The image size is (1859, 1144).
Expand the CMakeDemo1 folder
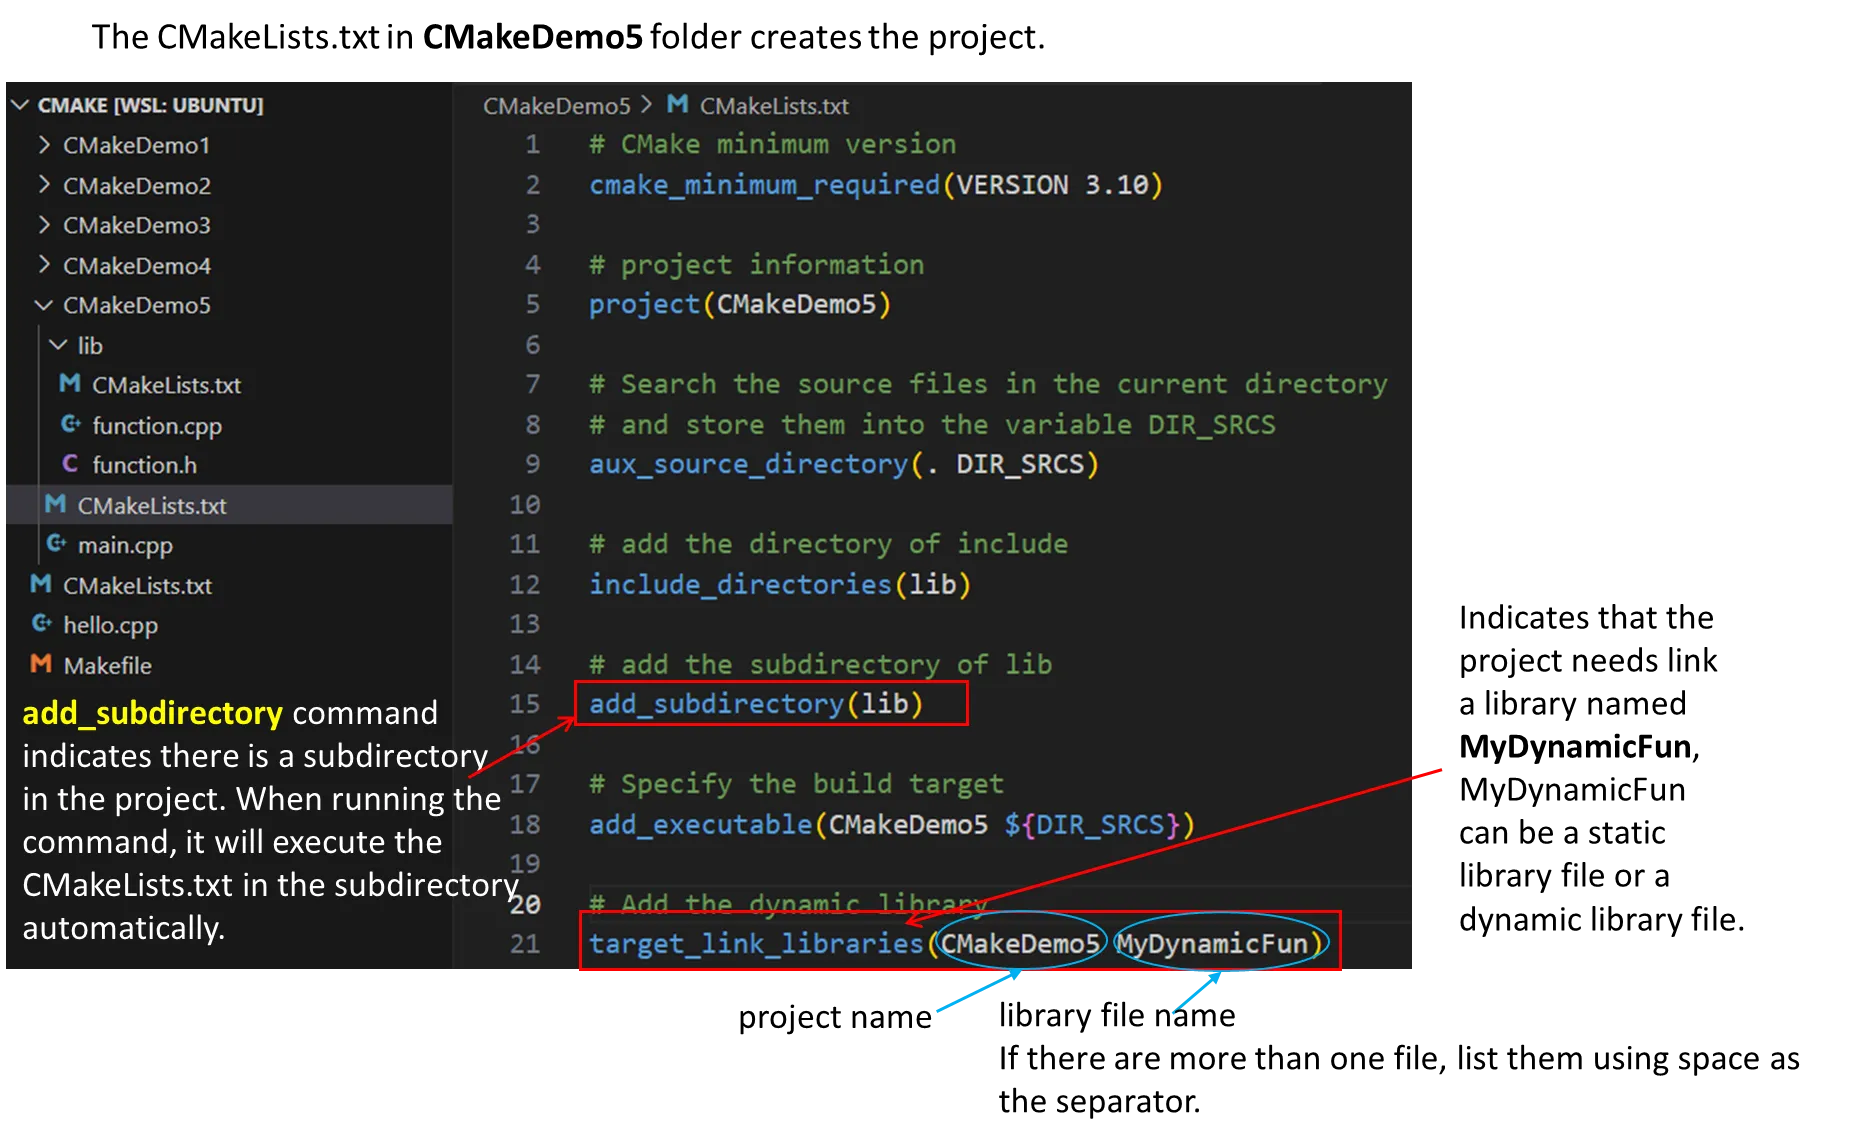pyautogui.click(x=44, y=145)
